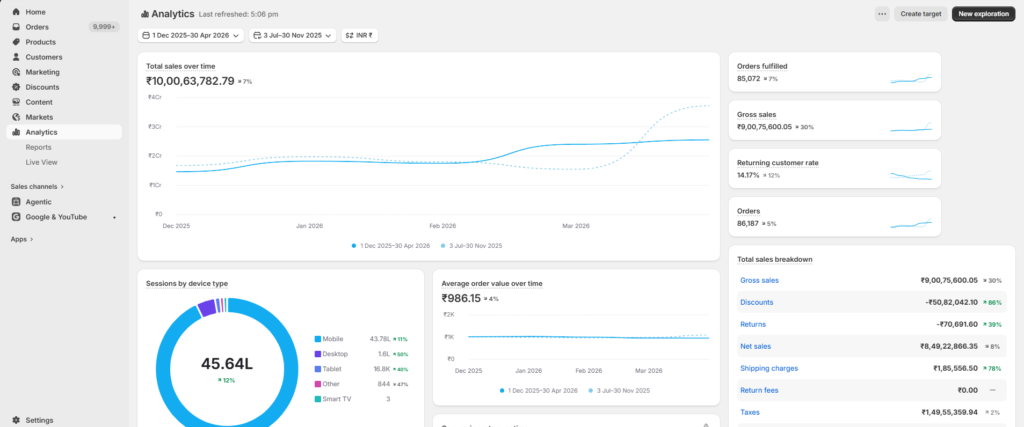Open the 3 Jul–30 Nov 2025 comparison dropdown
1024x427 pixels.
[x=293, y=35]
